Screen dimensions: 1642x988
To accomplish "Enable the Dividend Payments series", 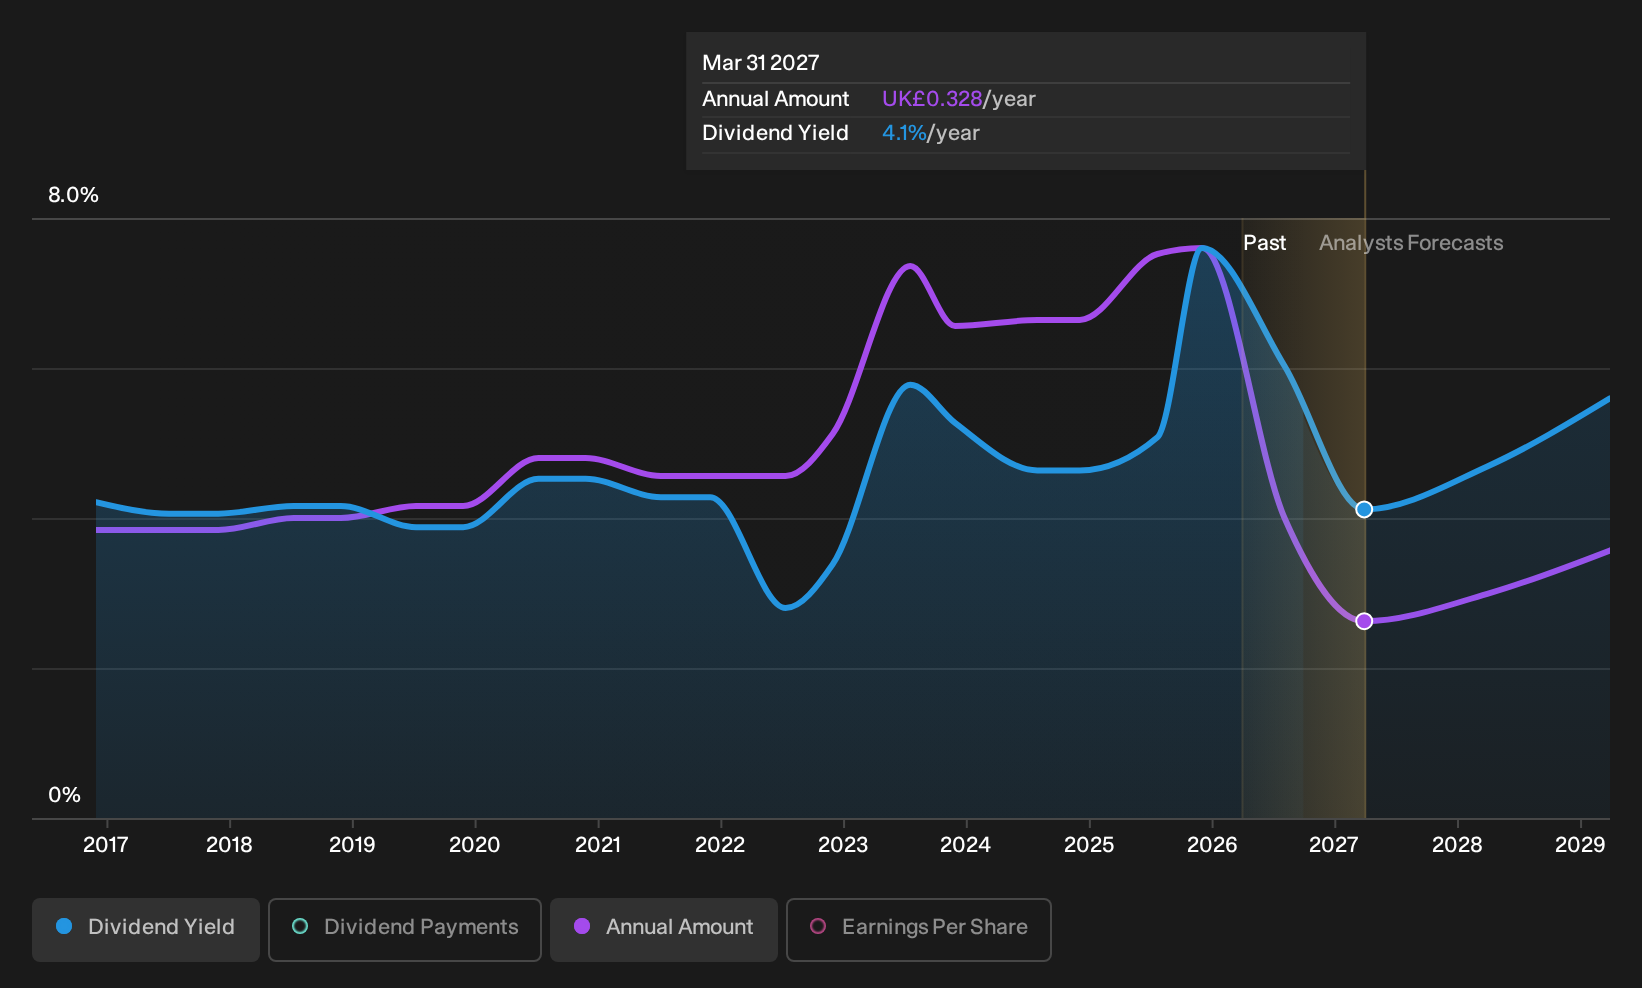I will pyautogui.click(x=405, y=930).
